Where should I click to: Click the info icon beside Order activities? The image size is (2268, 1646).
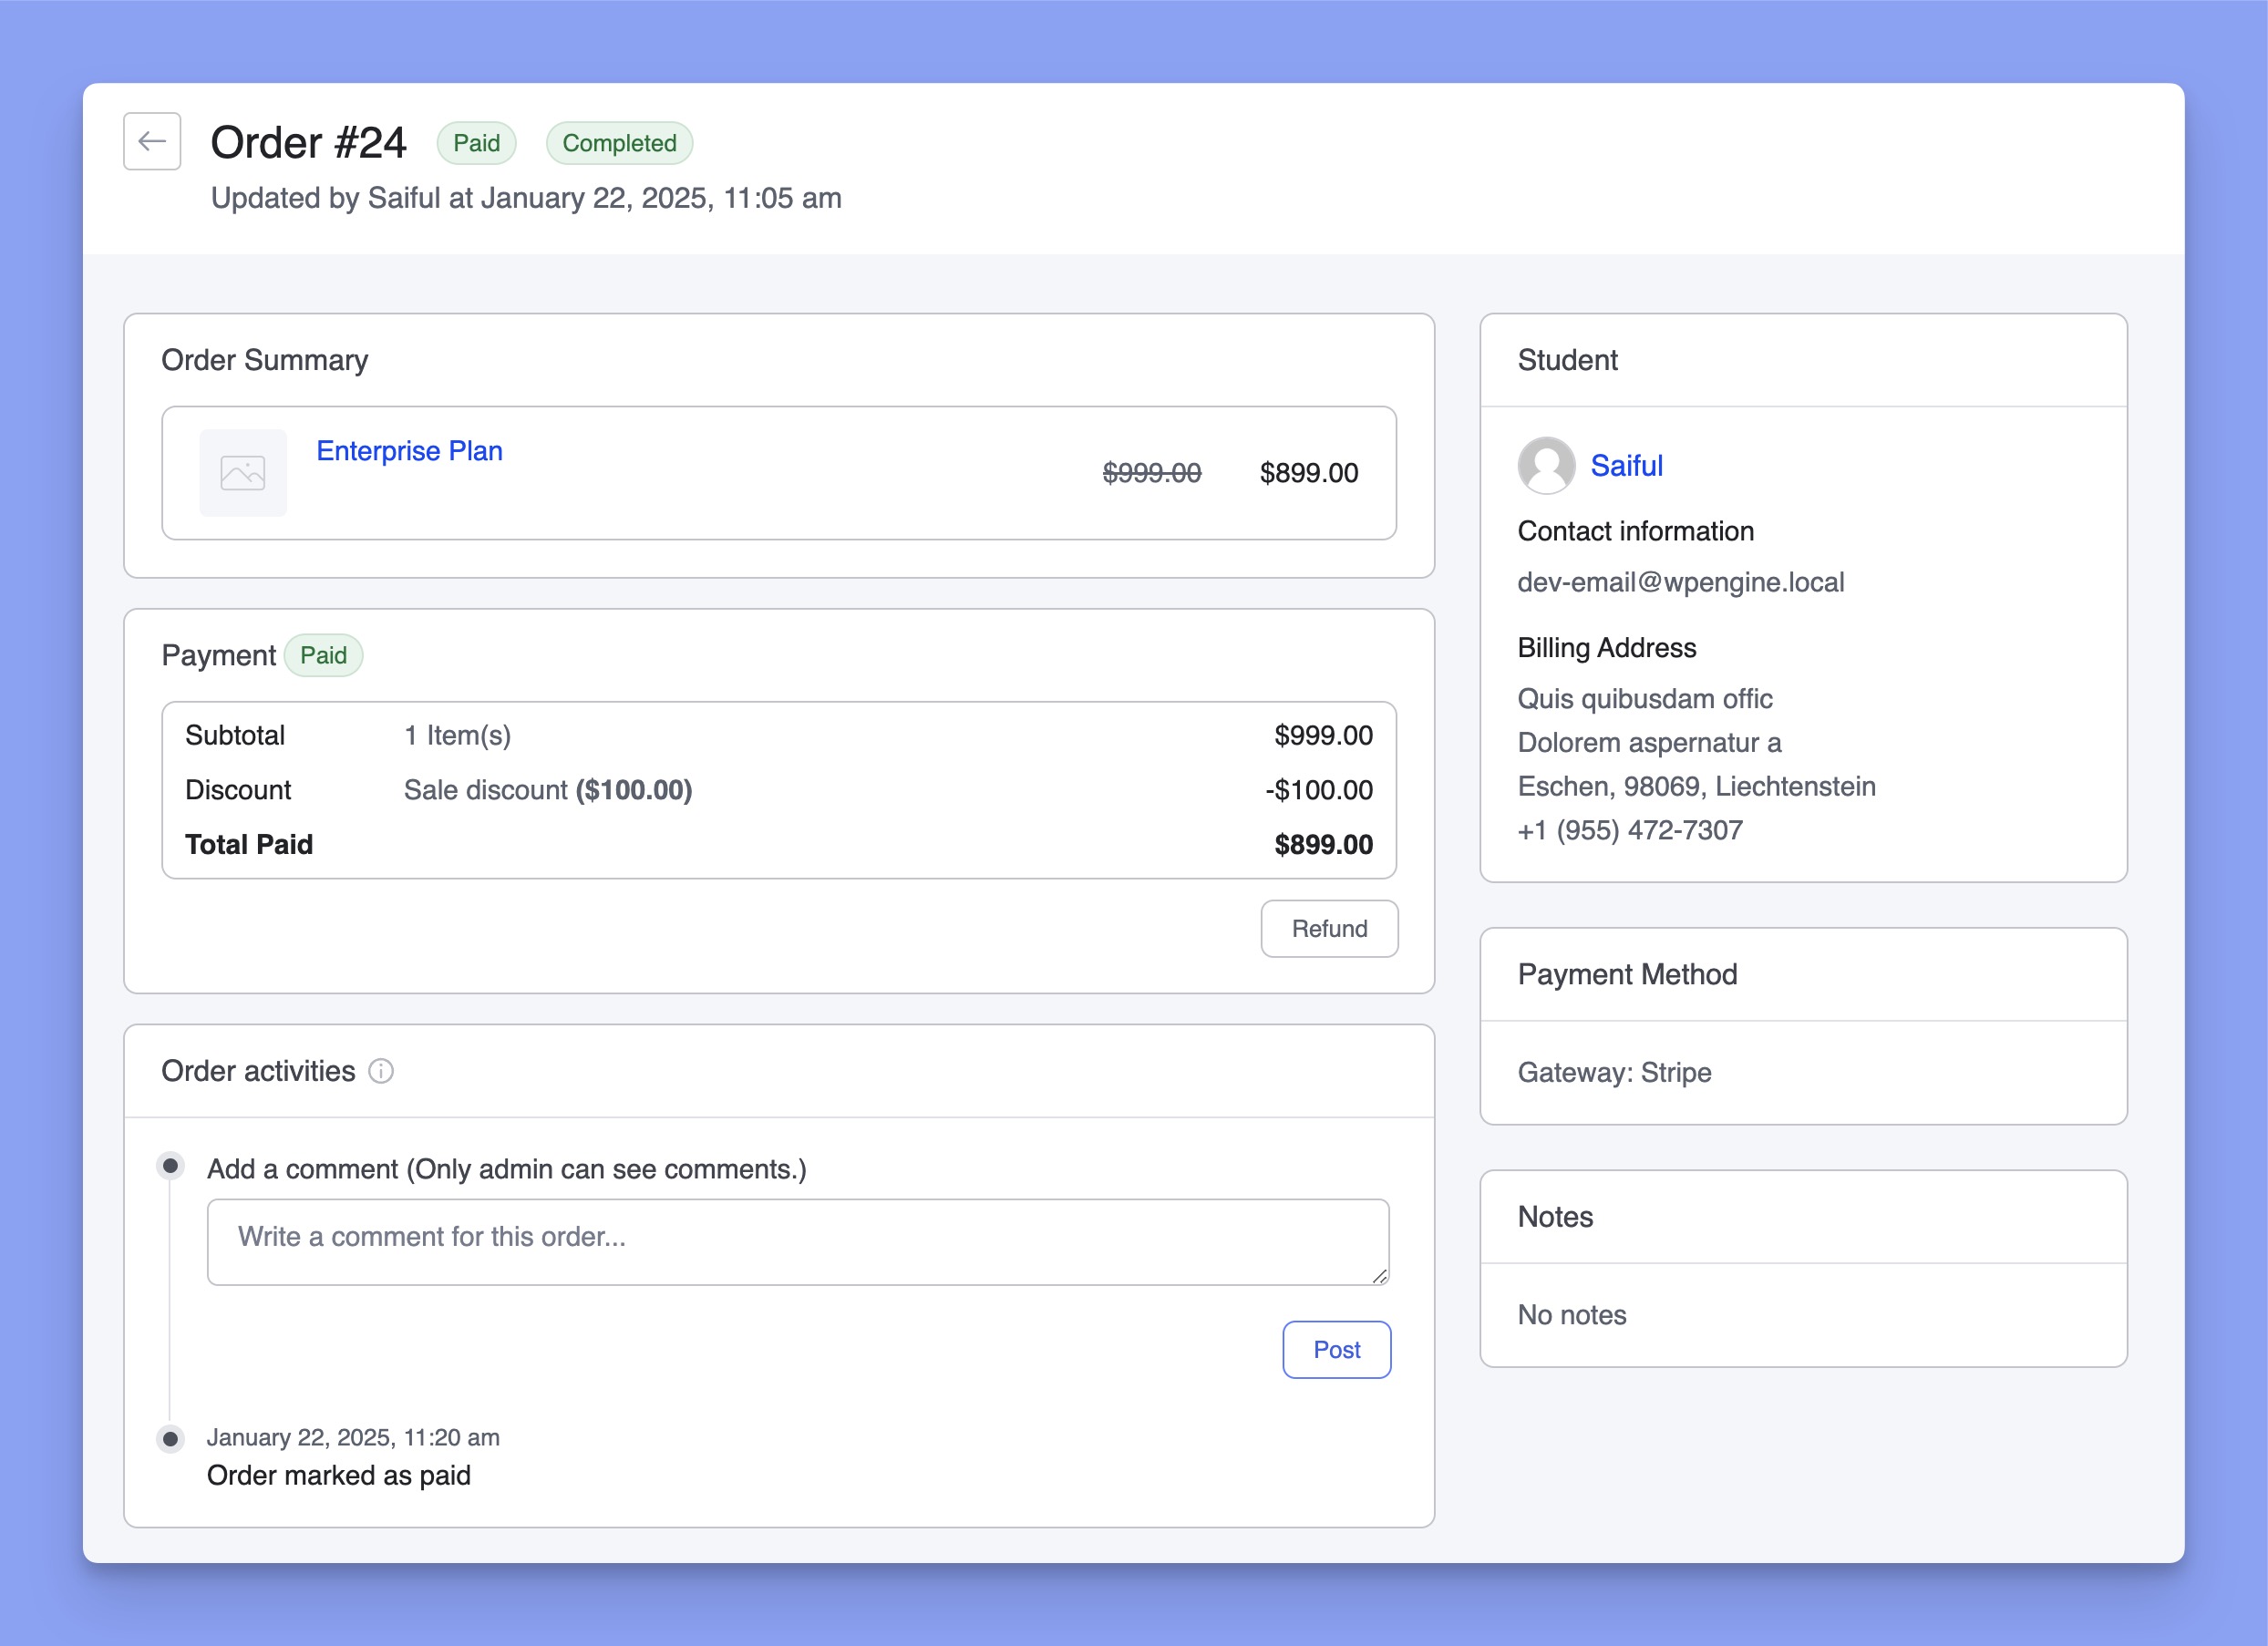(x=381, y=1071)
